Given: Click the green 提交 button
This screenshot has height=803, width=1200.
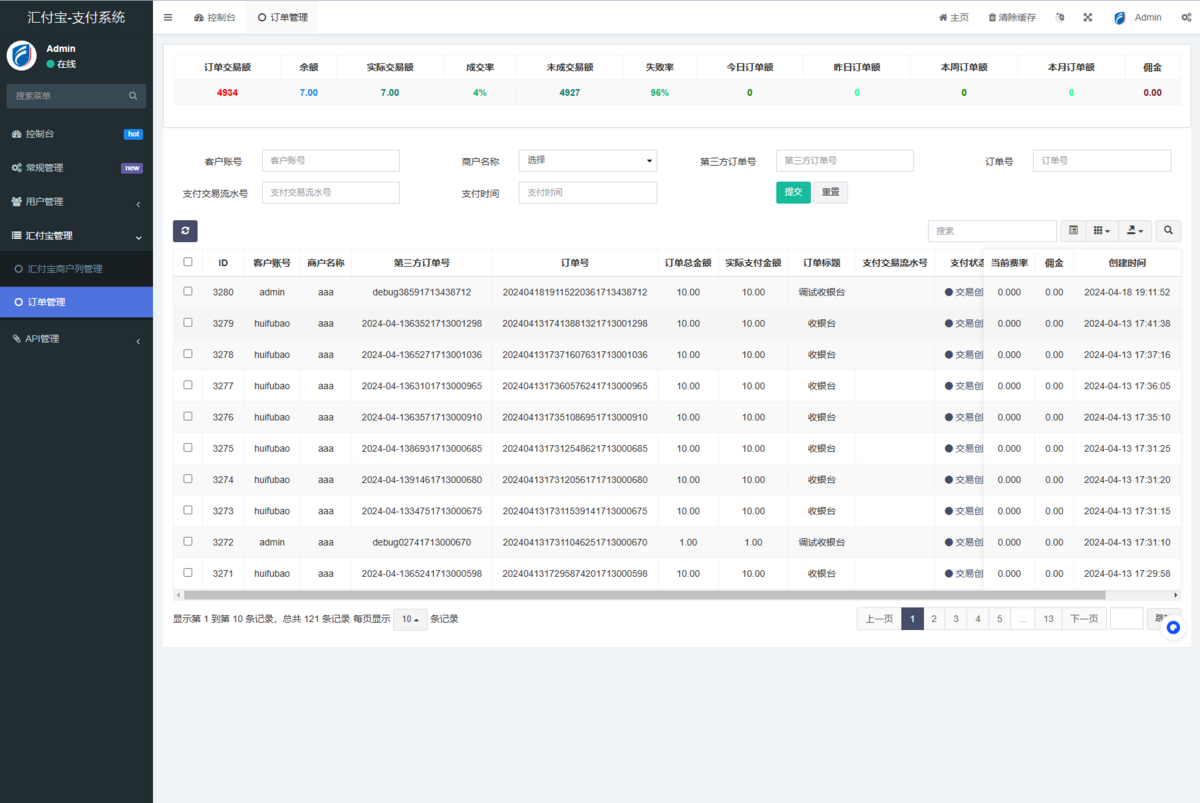Looking at the screenshot, I should pyautogui.click(x=793, y=192).
